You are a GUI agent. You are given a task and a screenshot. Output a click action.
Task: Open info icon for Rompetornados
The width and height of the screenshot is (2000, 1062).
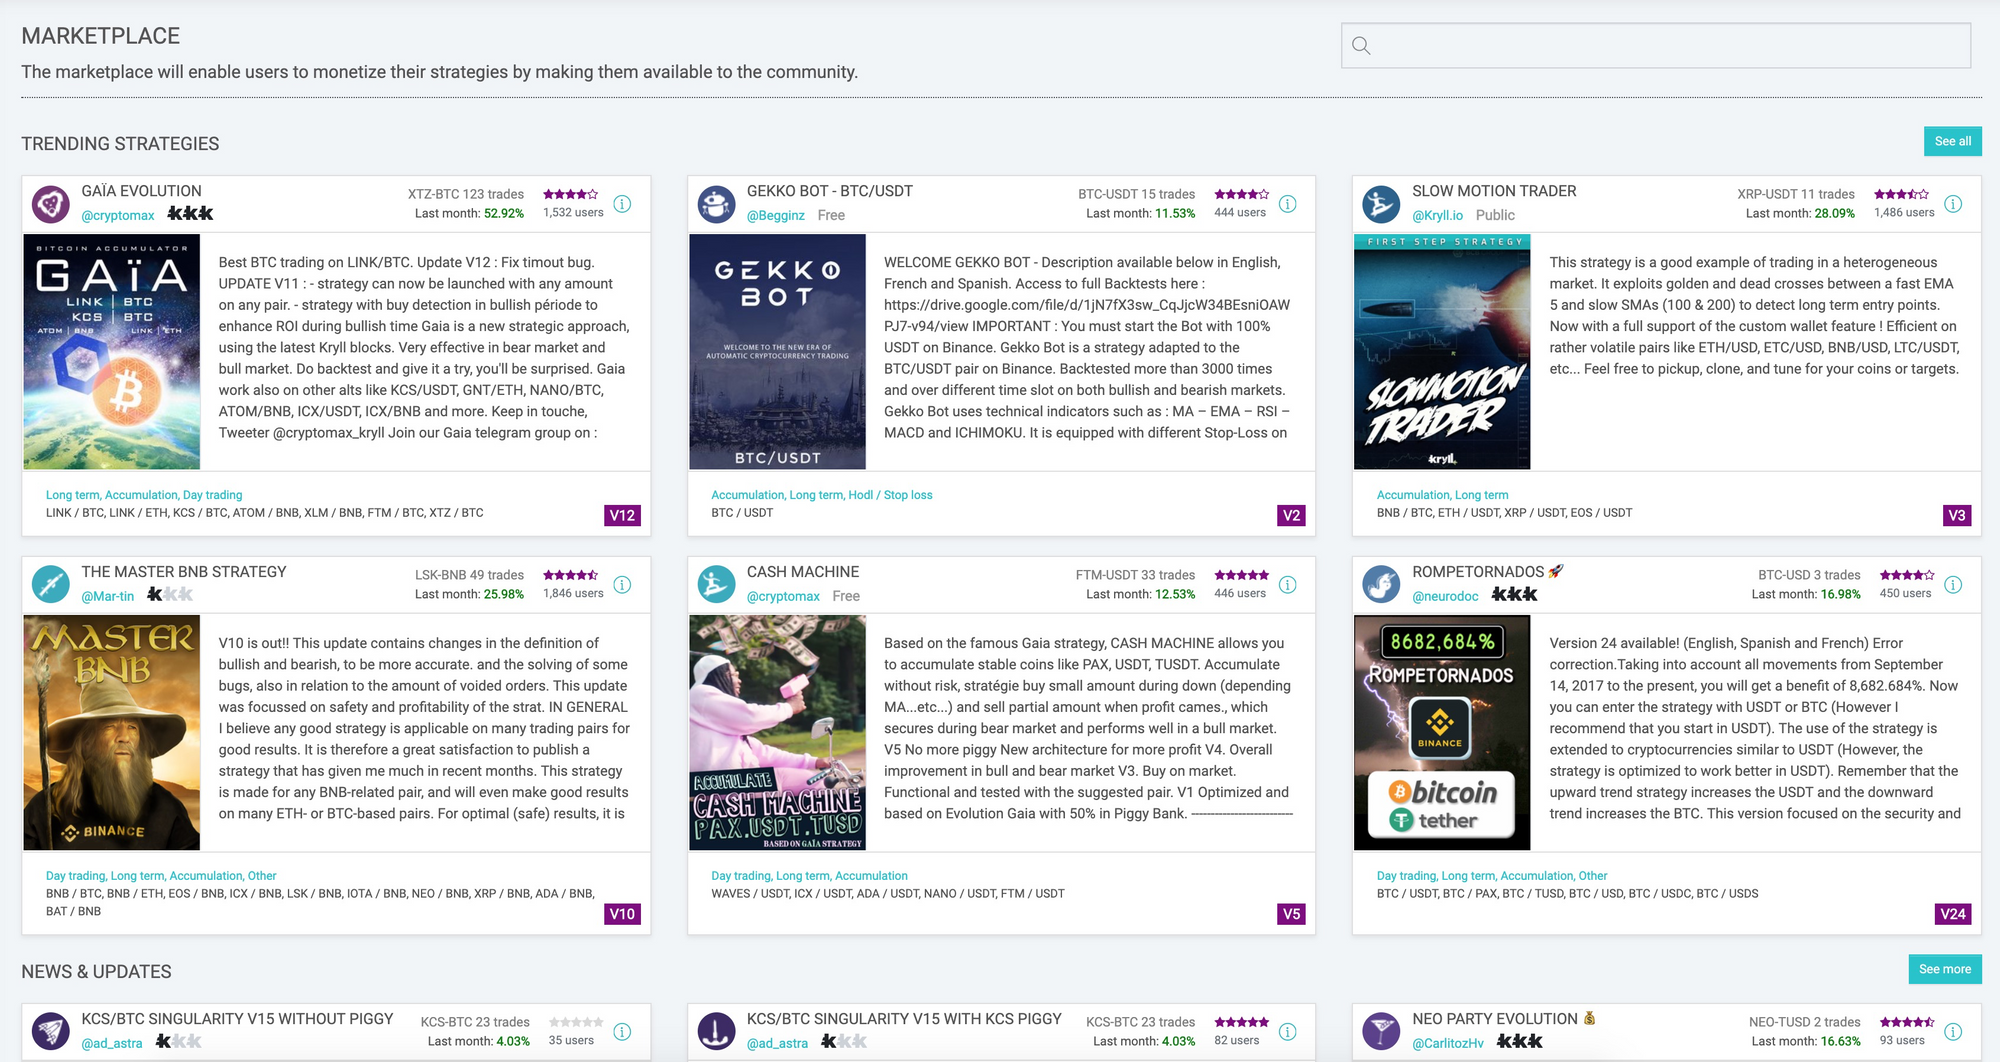(x=1953, y=585)
